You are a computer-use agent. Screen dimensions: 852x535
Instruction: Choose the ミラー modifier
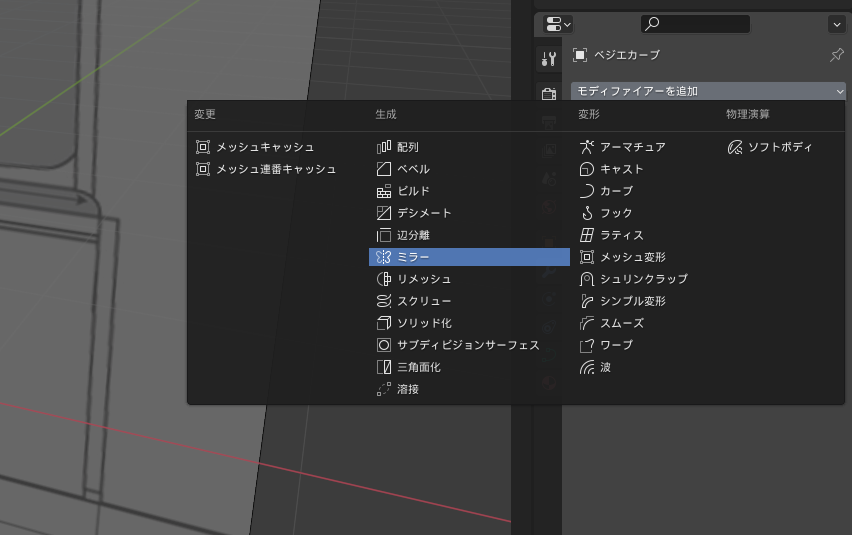tap(469, 257)
